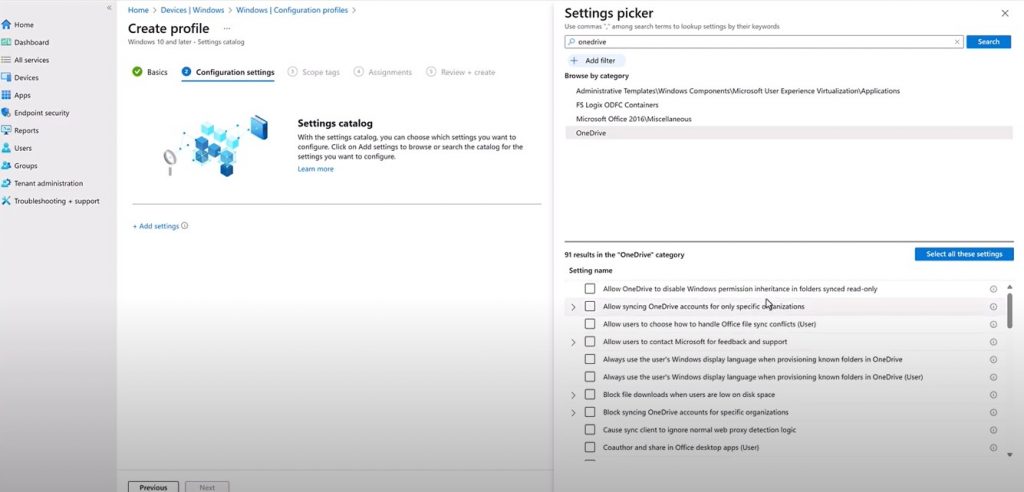
Task: Switch to the Basics step tab
Action: click(150, 72)
